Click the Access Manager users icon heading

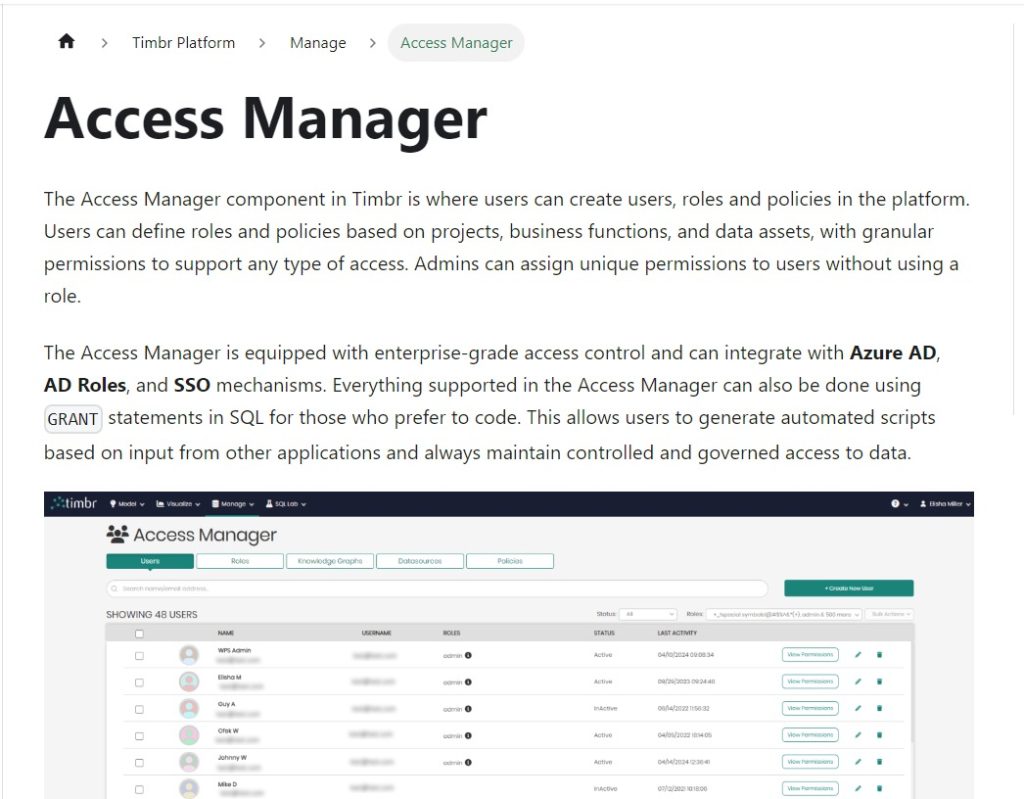point(117,534)
